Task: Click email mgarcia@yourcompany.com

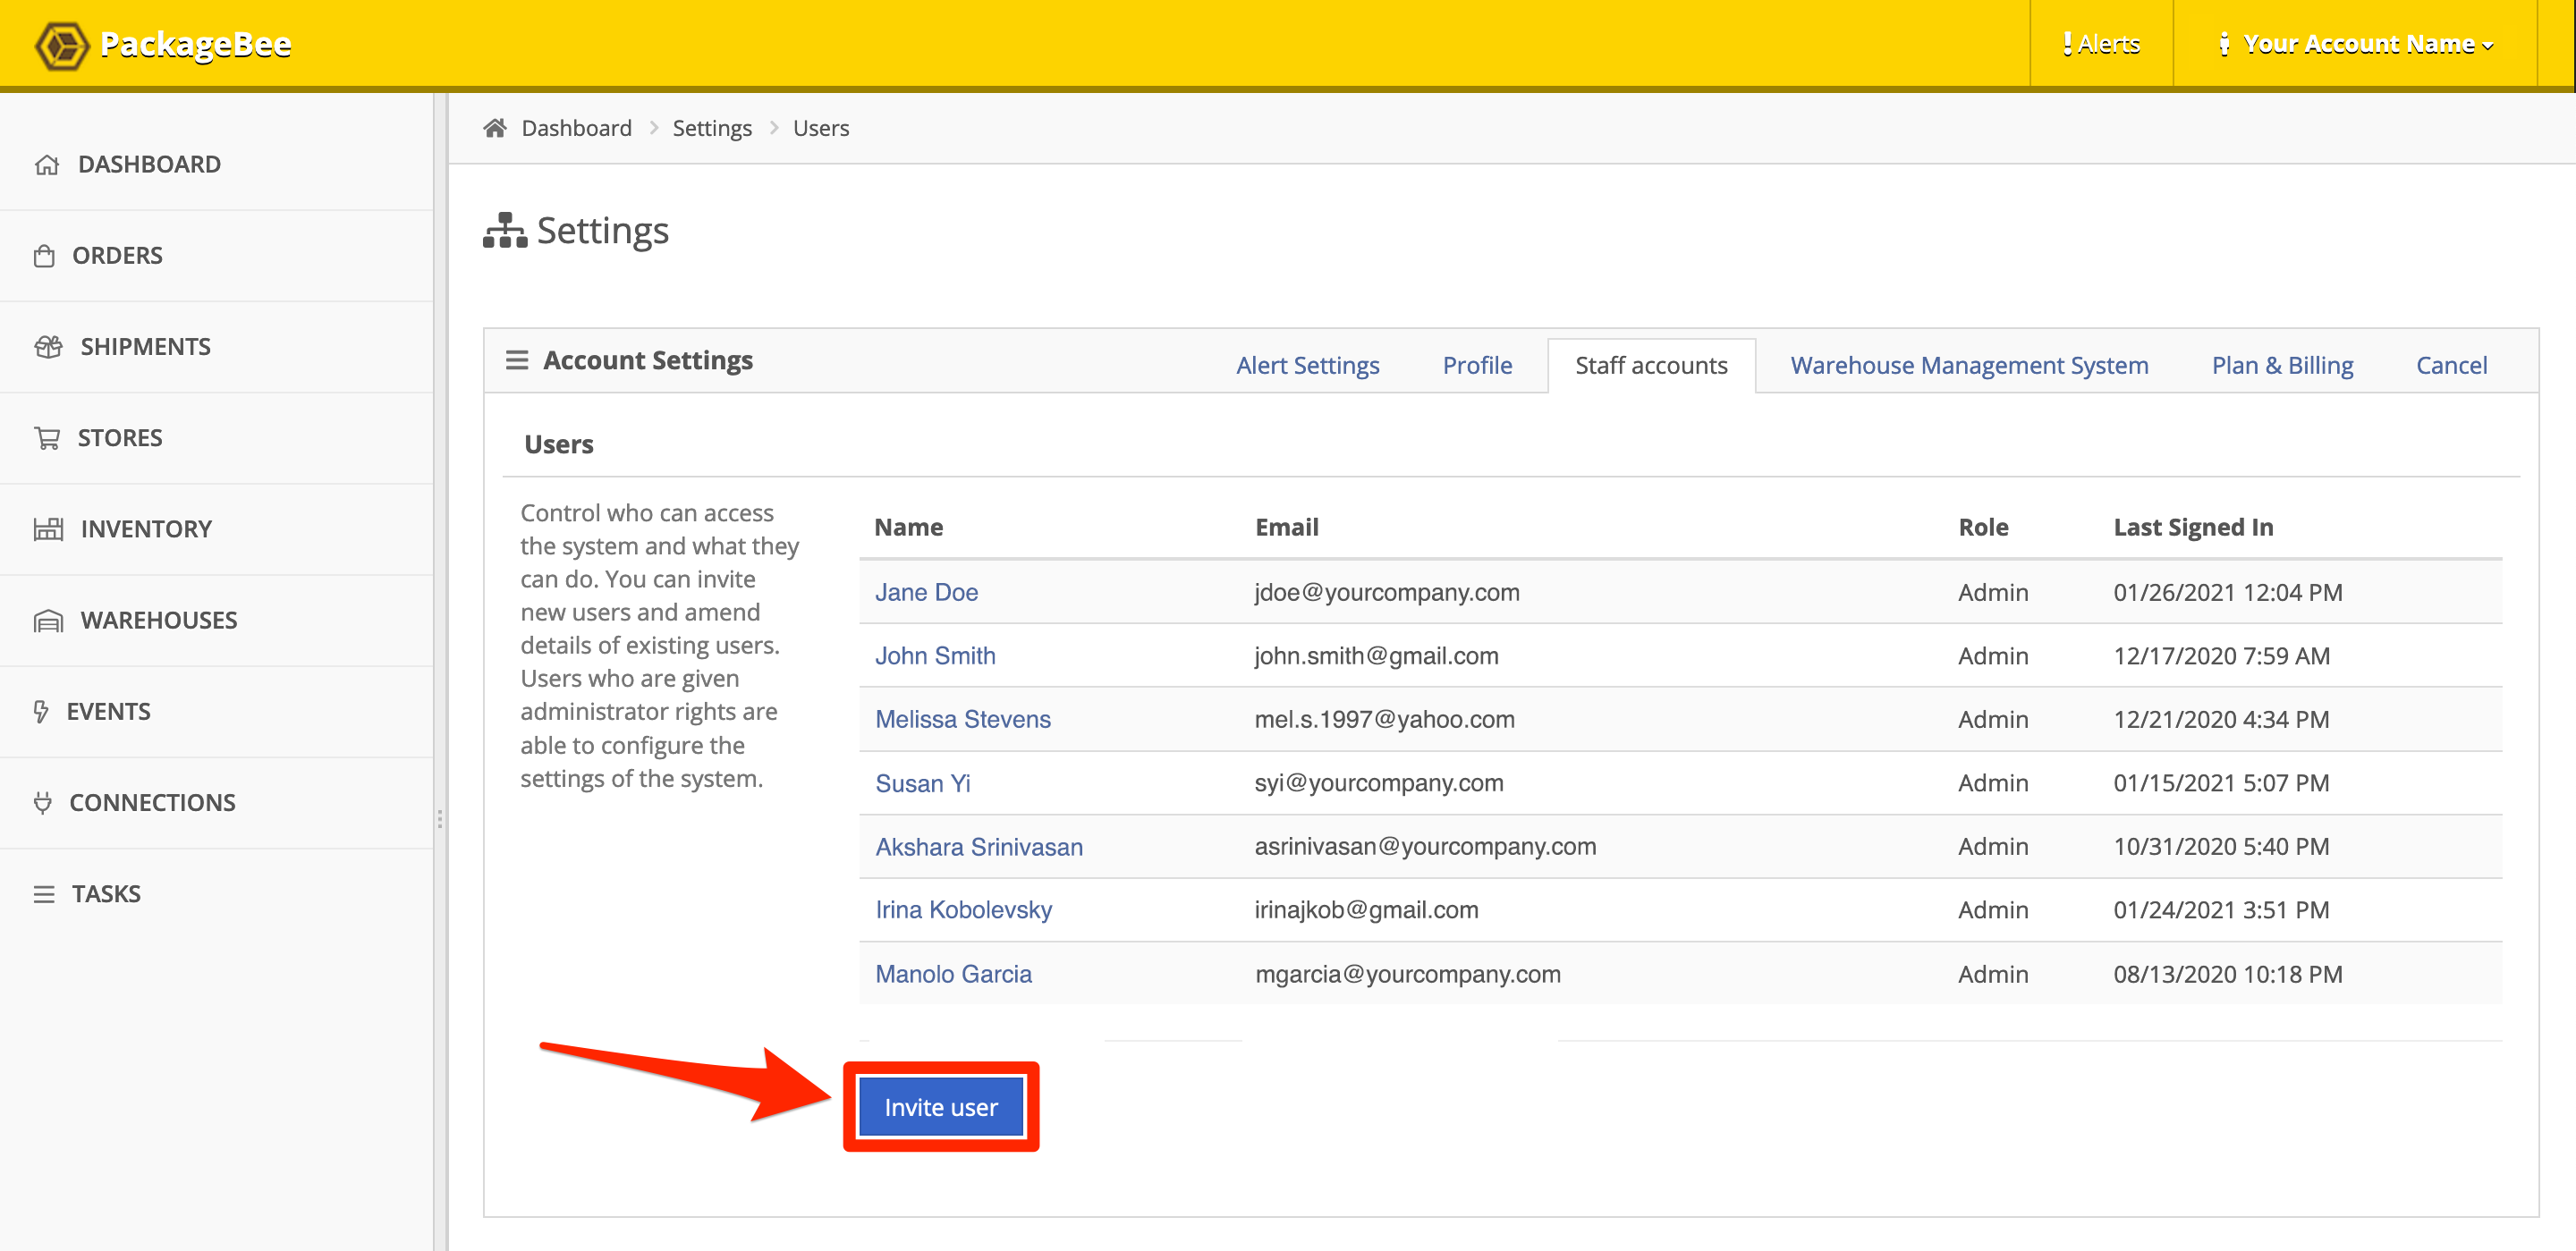Action: (1407, 974)
